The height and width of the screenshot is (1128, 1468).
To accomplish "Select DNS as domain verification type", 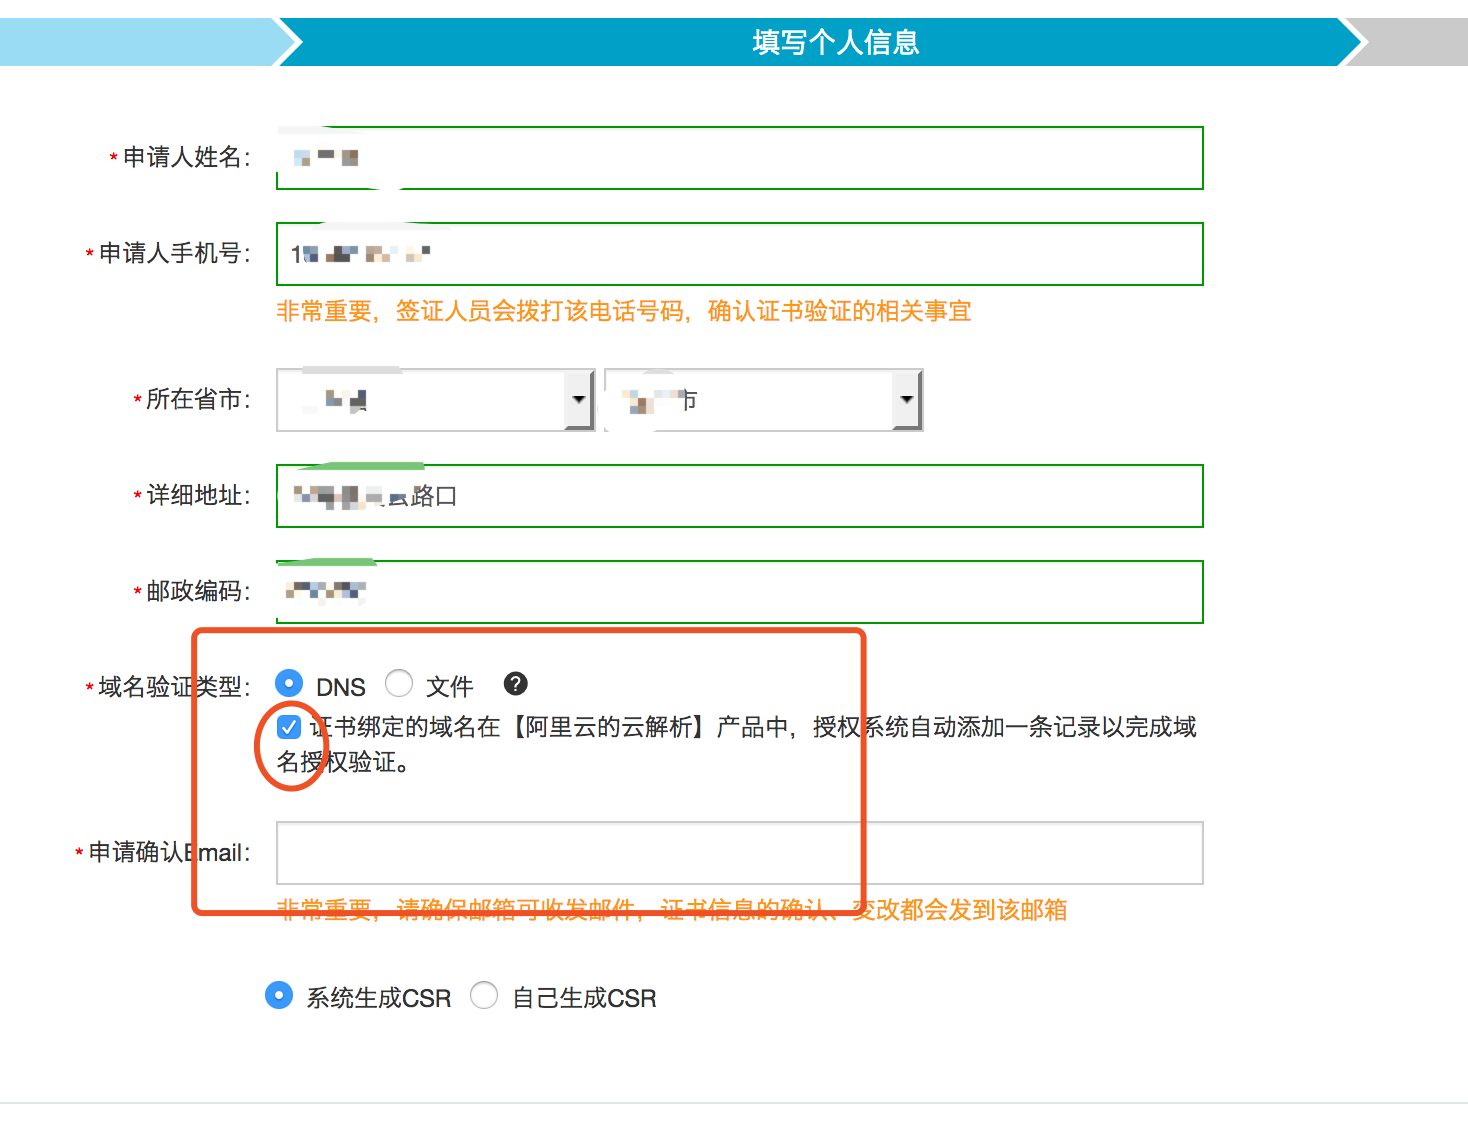I will click(x=289, y=684).
